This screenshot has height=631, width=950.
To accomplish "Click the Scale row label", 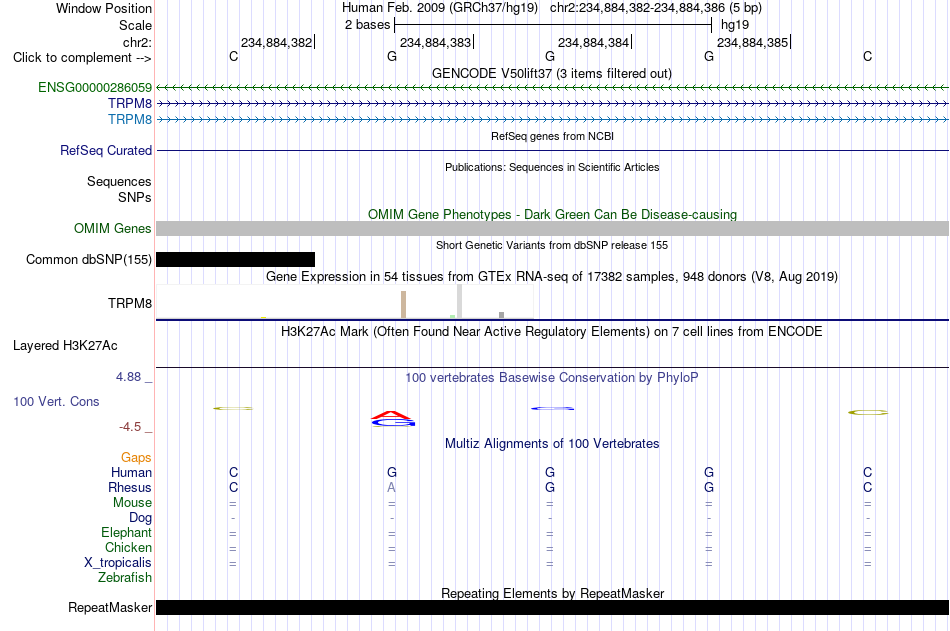I will pos(136,25).
